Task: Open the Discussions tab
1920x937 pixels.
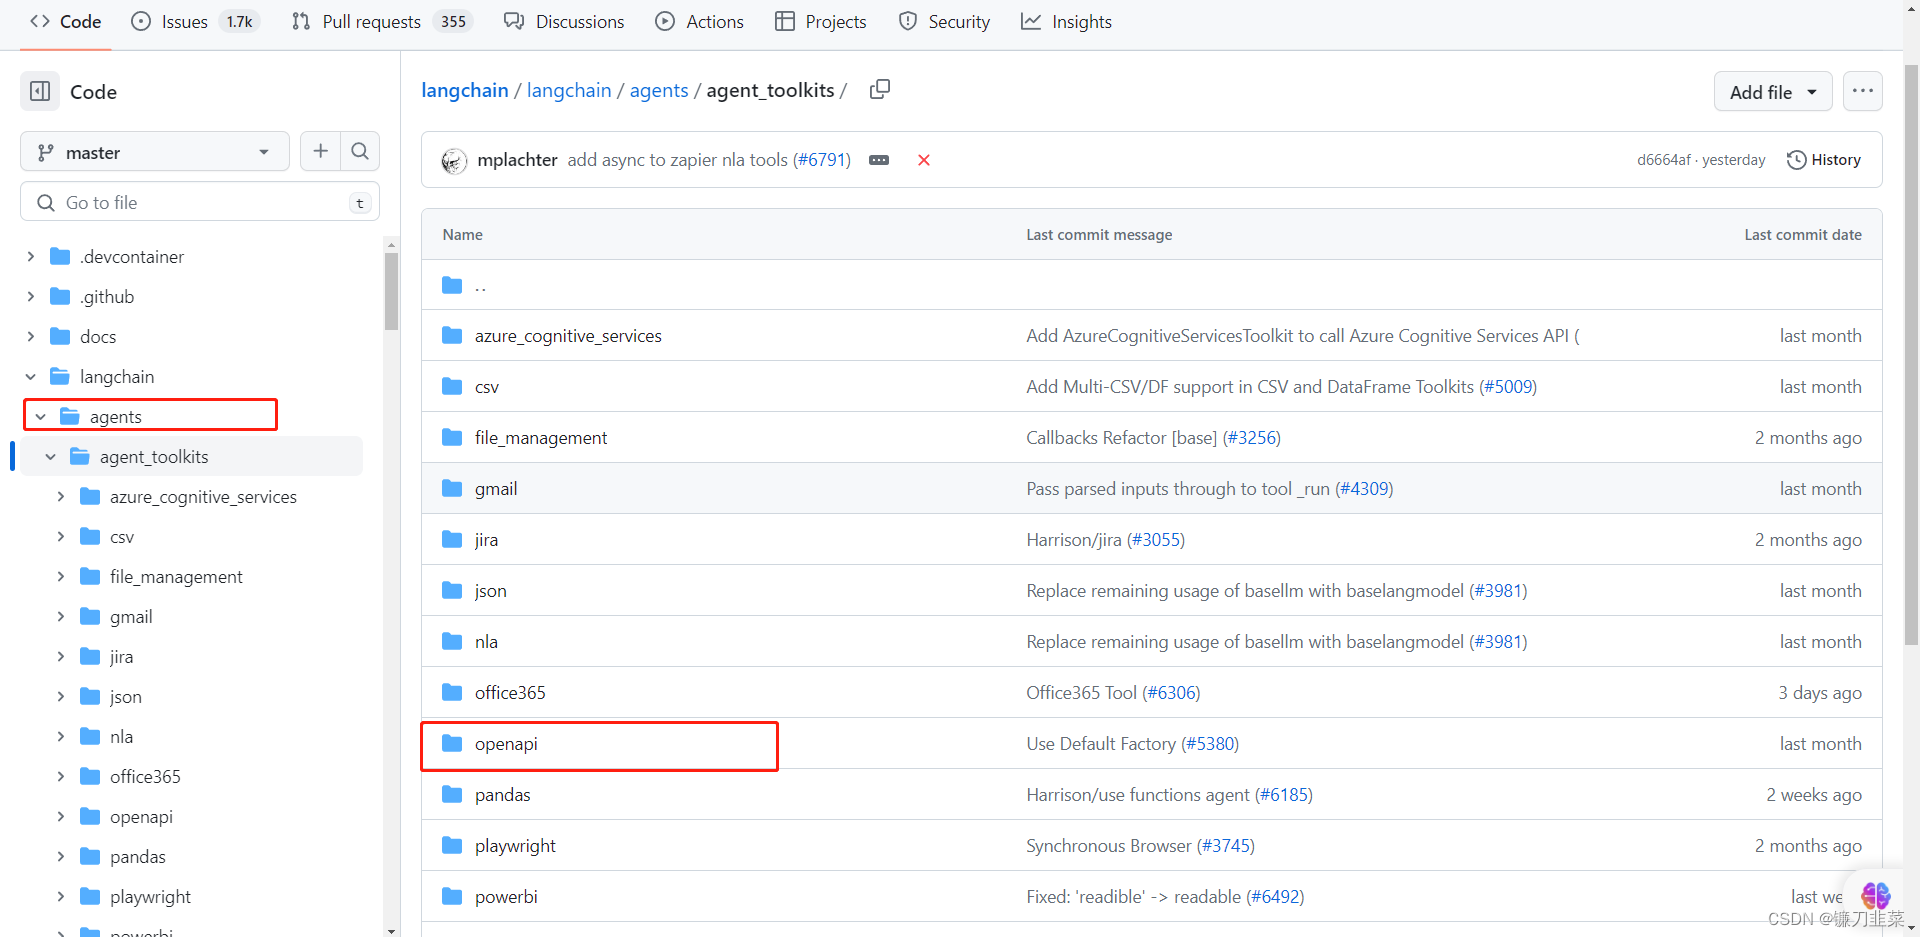Action: (x=565, y=21)
